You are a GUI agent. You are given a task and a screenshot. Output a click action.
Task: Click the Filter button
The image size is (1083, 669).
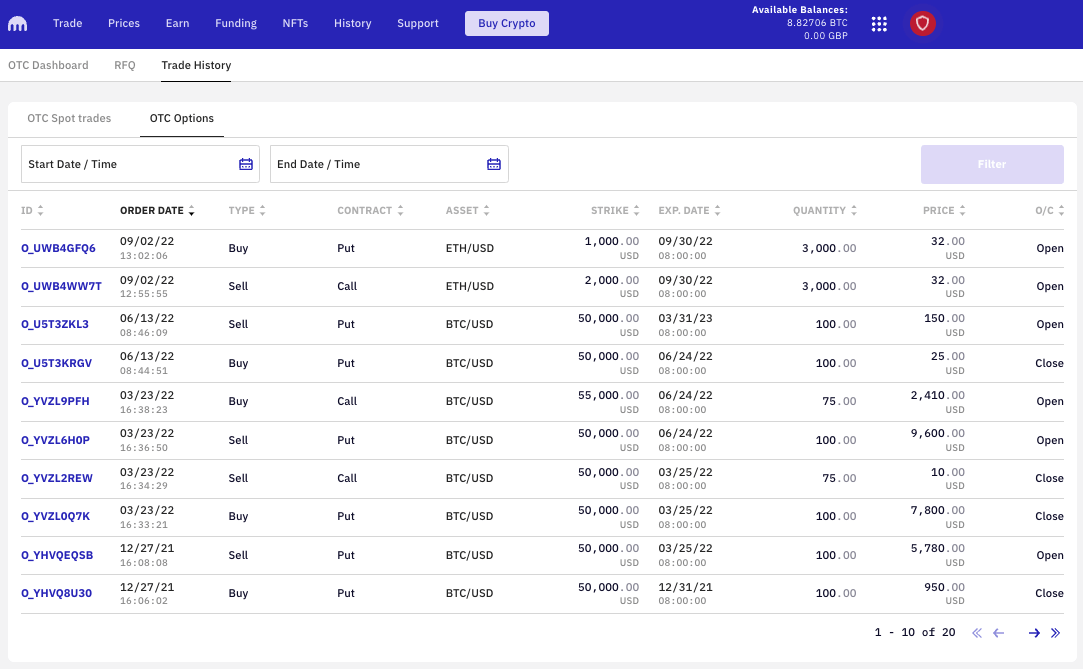pyautogui.click(x=992, y=164)
